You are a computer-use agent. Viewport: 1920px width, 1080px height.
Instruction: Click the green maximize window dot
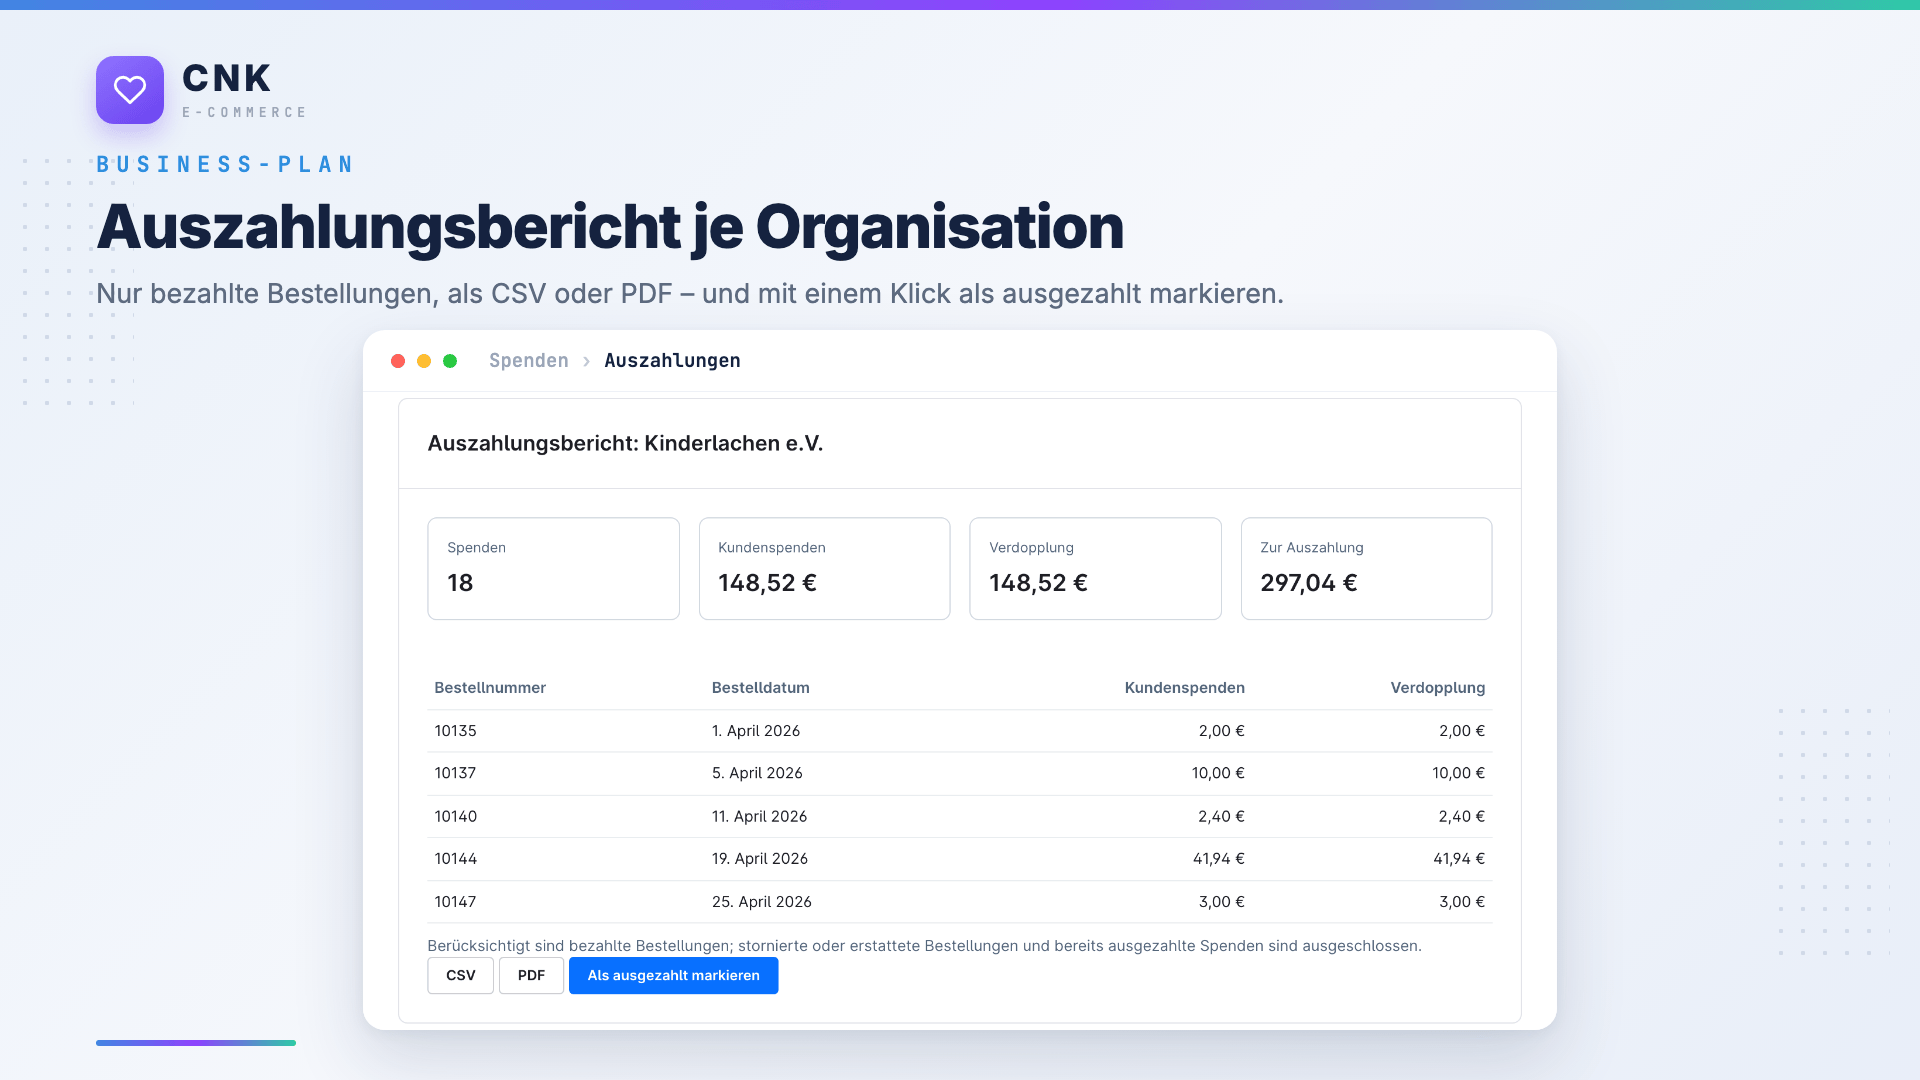tap(450, 361)
